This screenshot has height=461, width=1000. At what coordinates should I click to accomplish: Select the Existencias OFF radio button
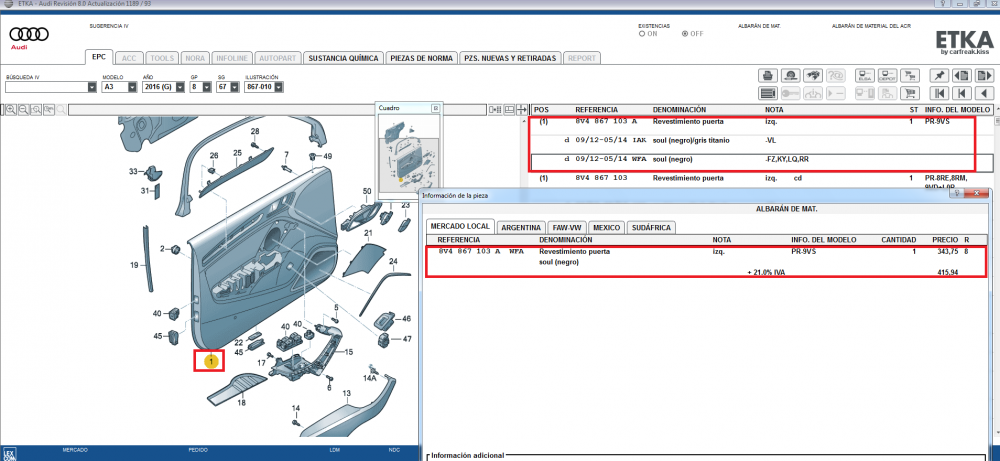click(x=685, y=33)
